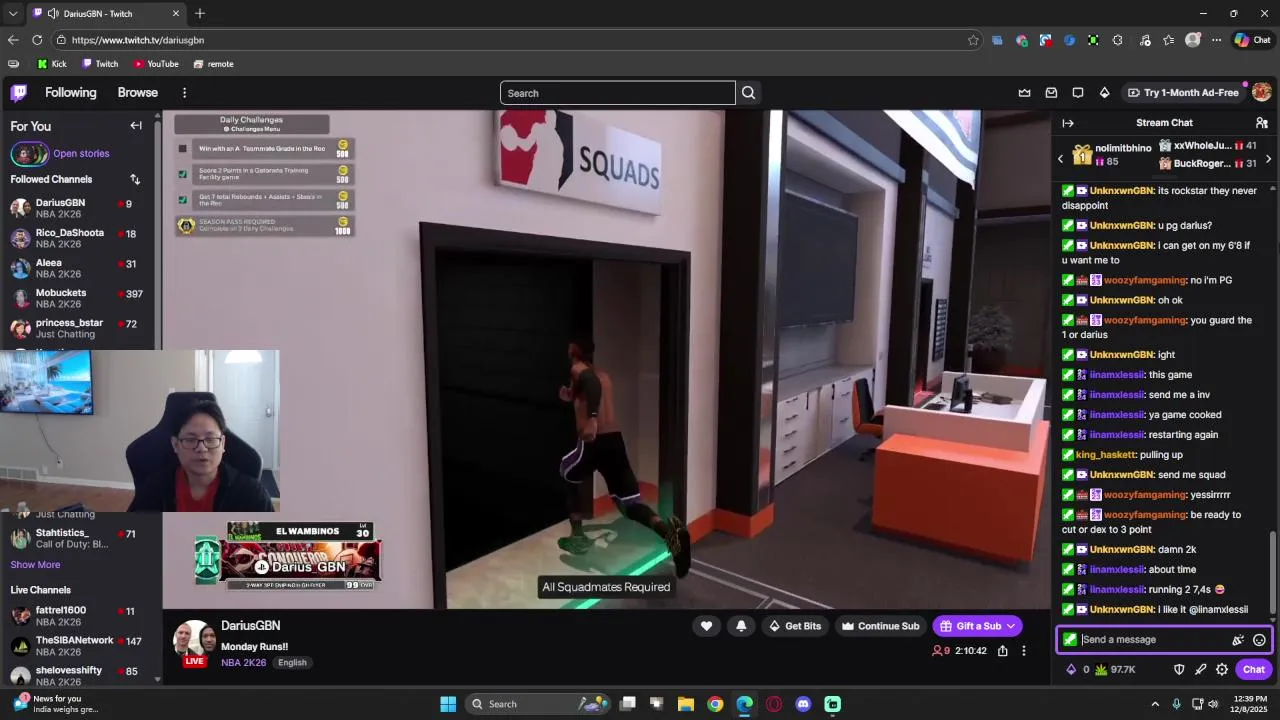
Task: Open the browser extensions puzzle icon
Action: pyautogui.click(x=1117, y=40)
